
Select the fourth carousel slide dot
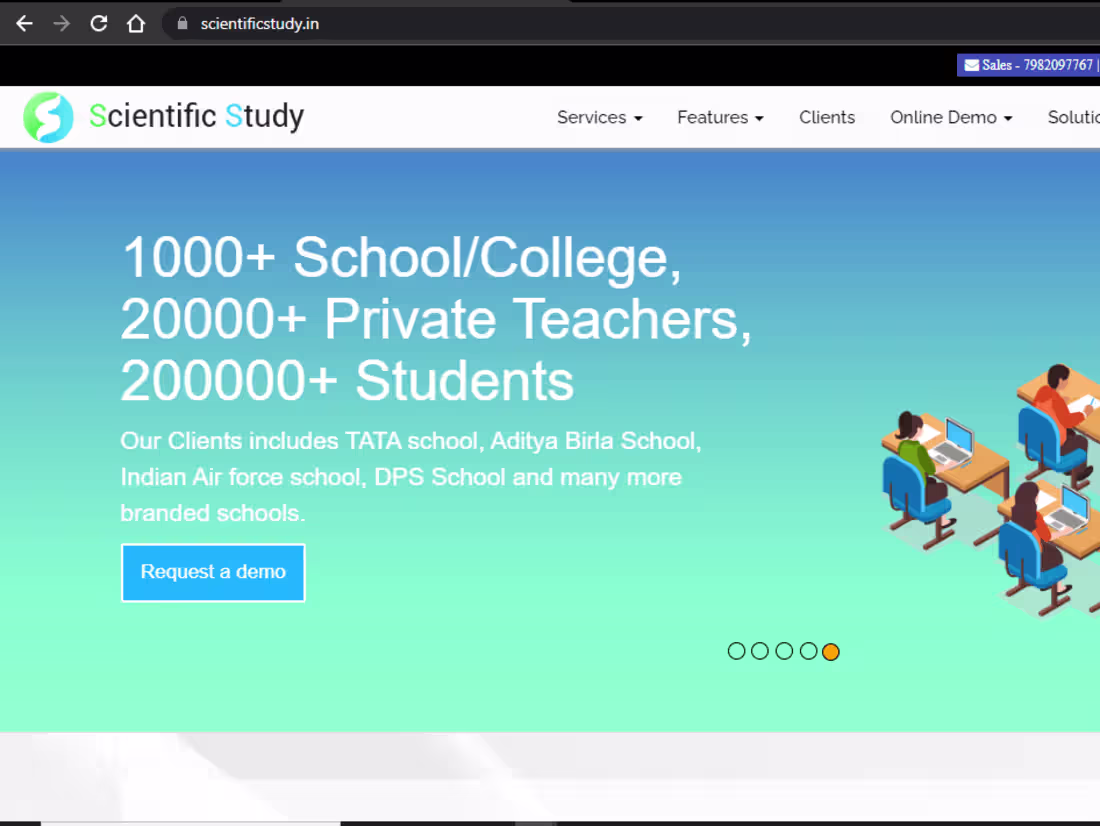click(808, 651)
